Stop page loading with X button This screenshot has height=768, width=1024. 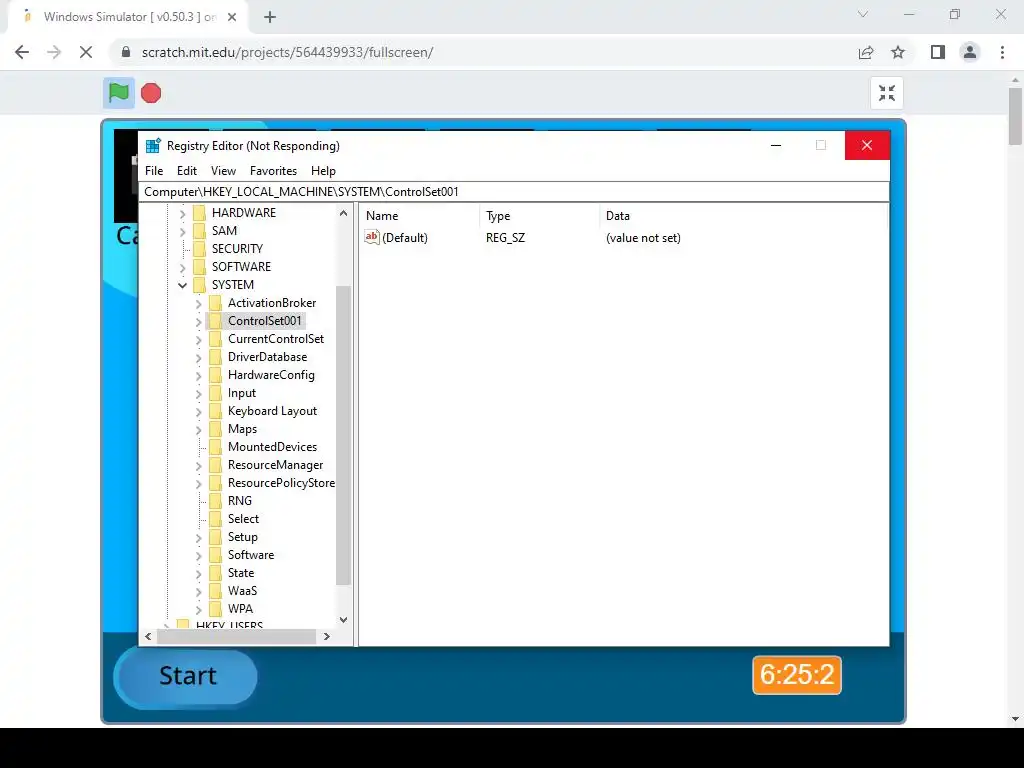click(x=86, y=52)
